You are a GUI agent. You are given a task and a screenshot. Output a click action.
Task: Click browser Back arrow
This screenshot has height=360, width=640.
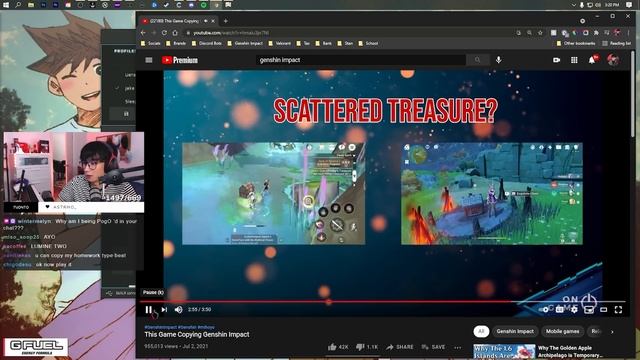tap(143, 33)
